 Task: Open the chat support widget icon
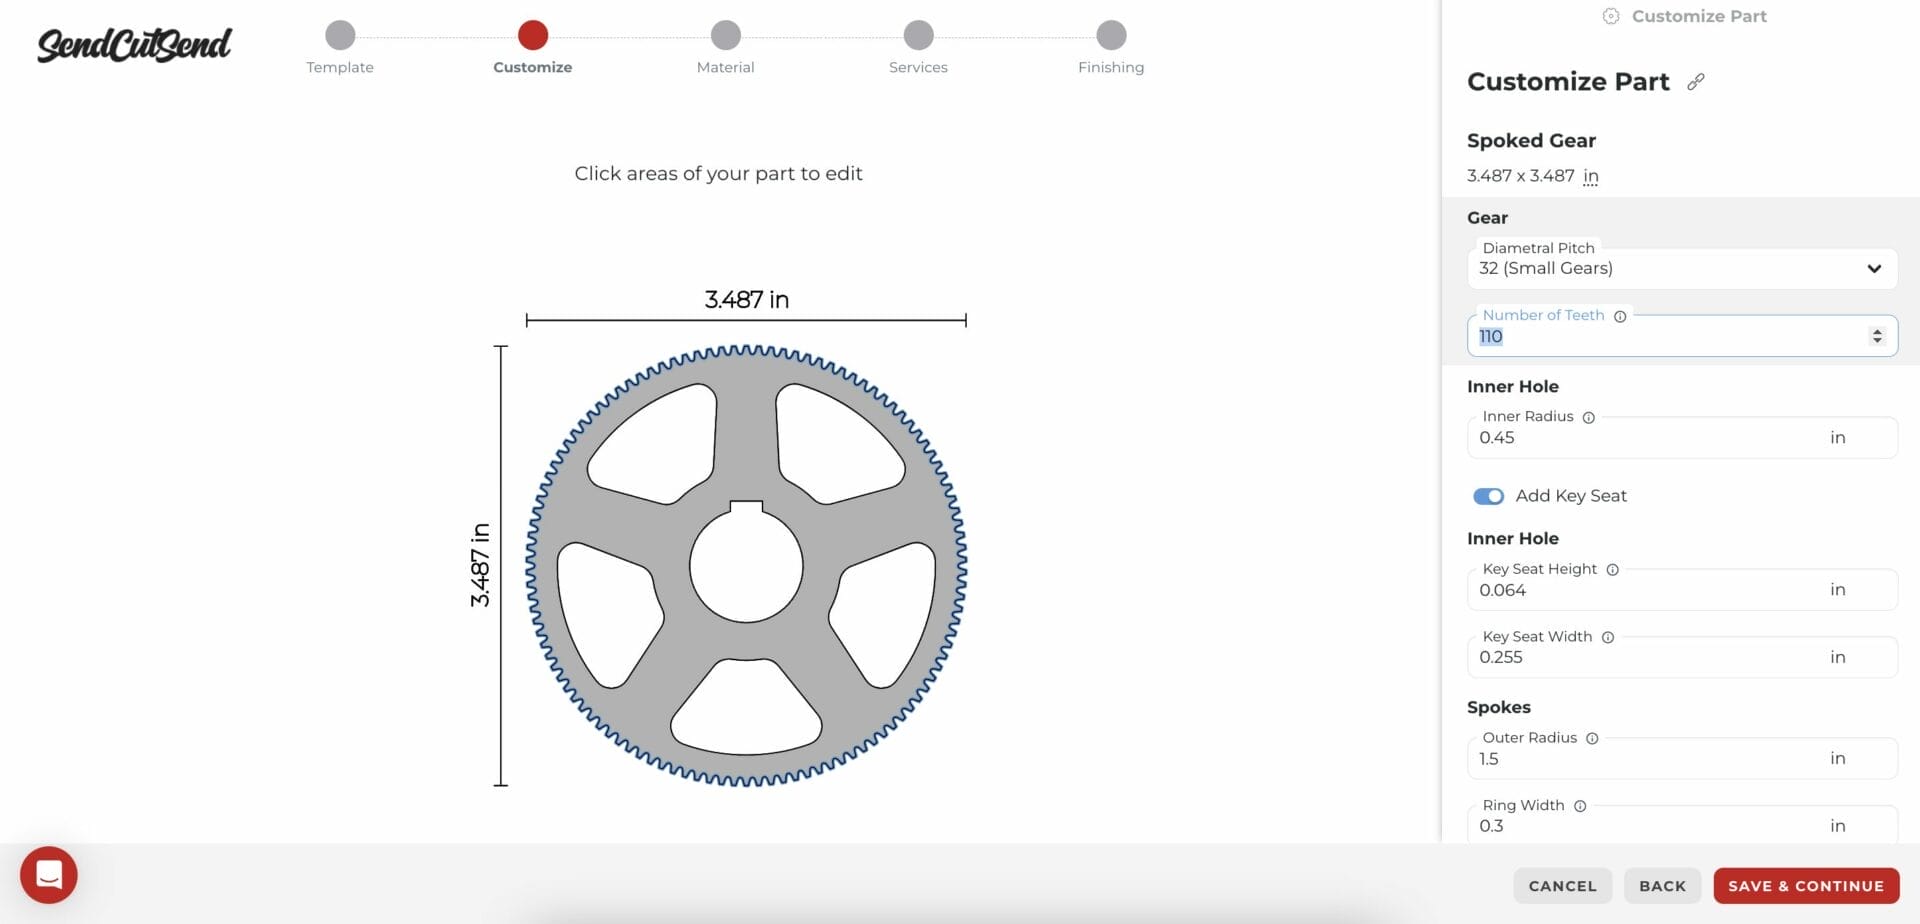coord(48,875)
